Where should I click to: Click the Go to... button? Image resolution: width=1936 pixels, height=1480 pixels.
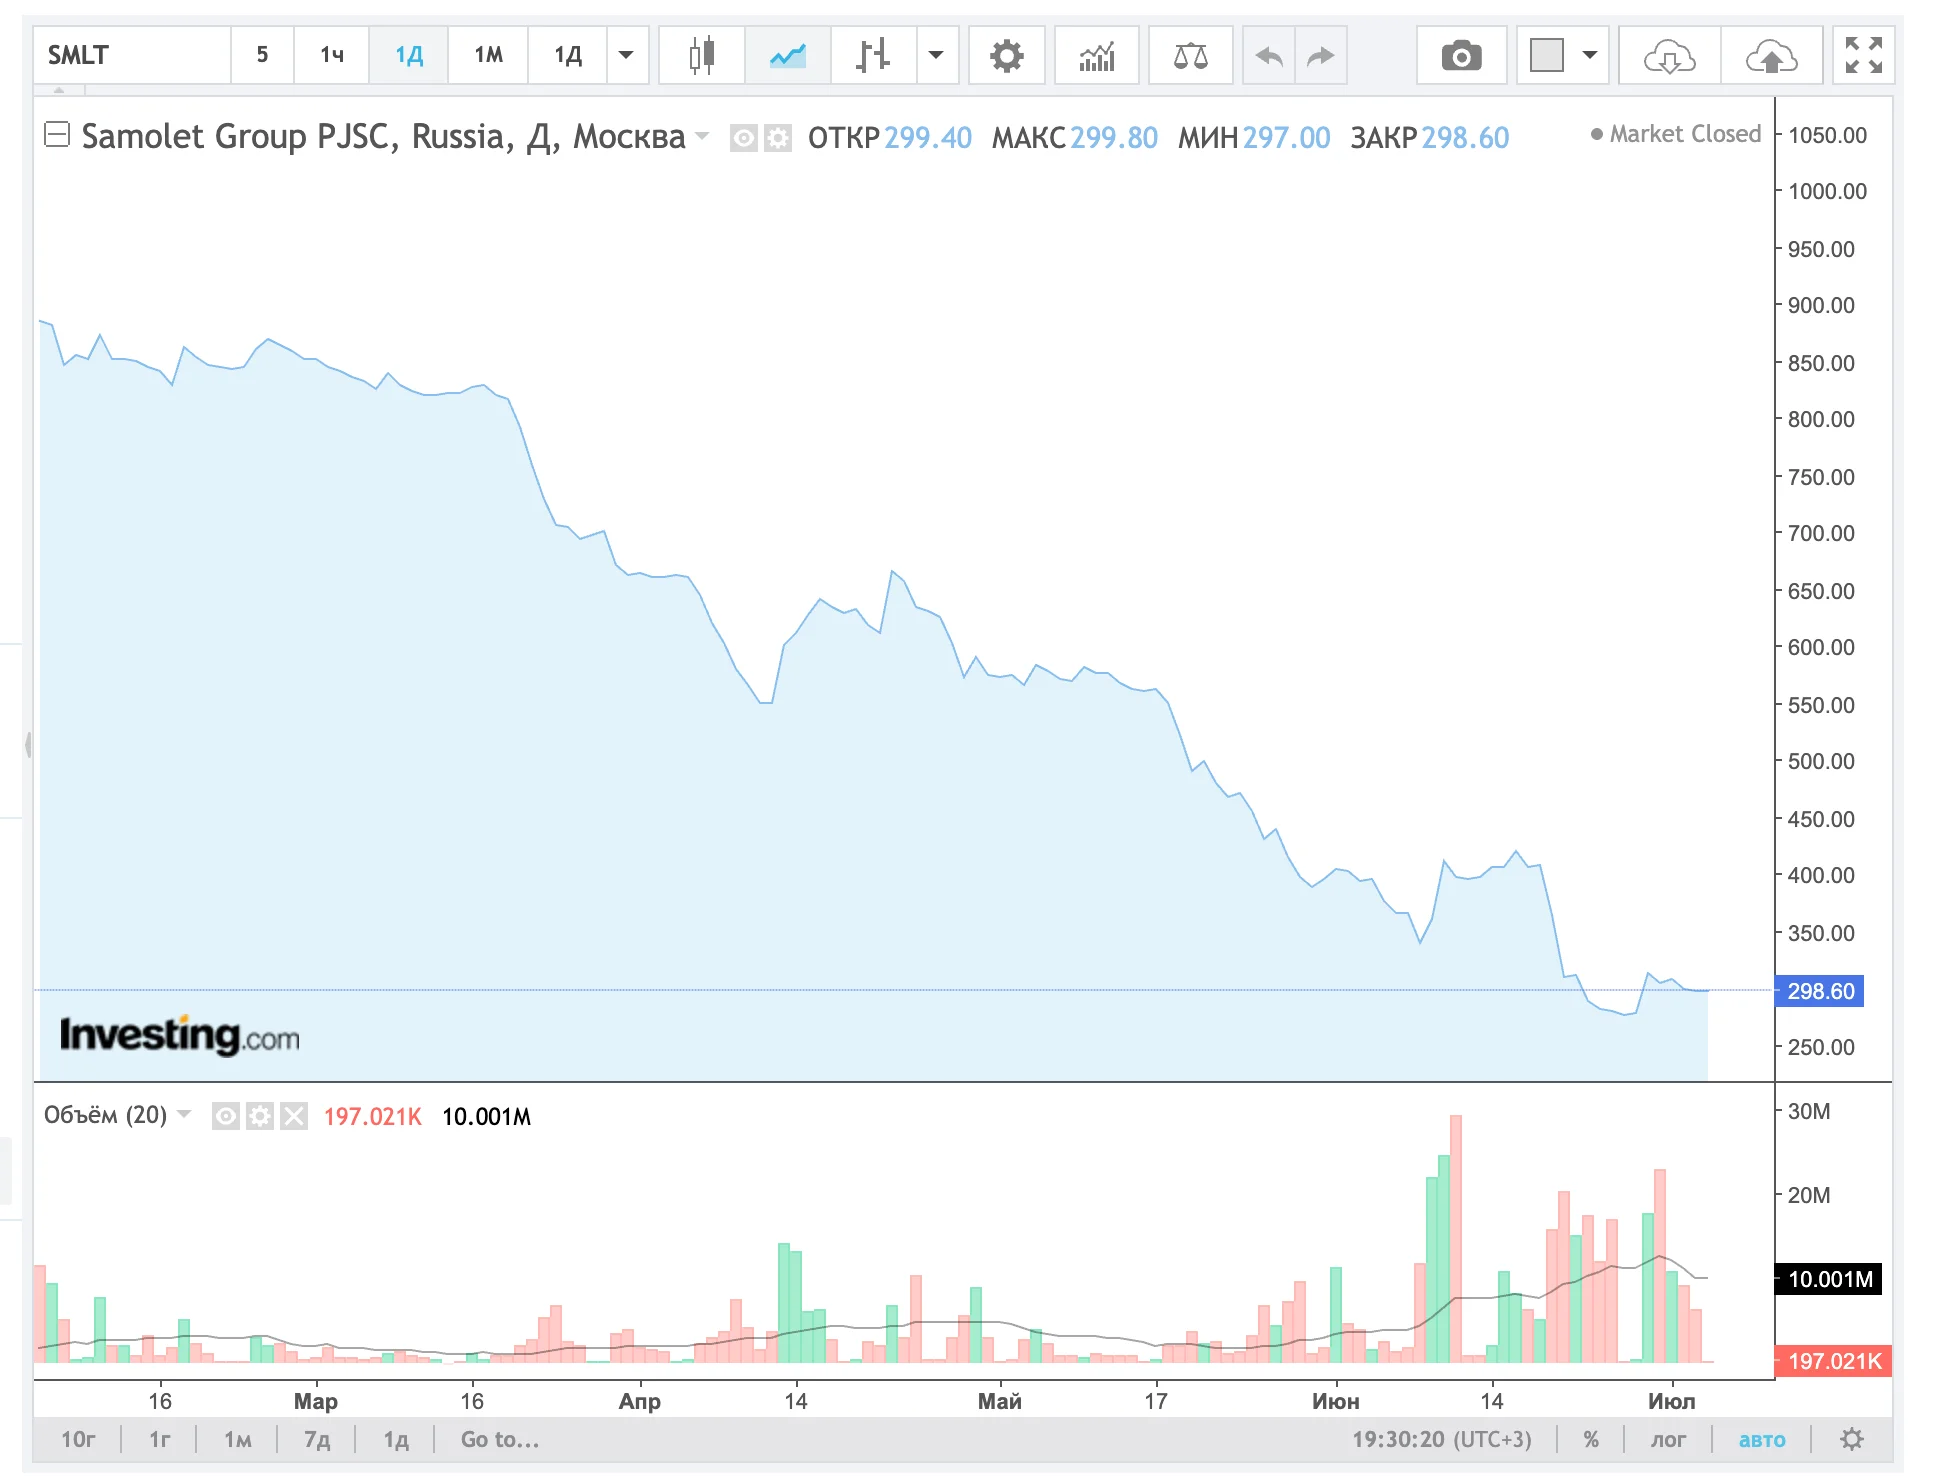499,1439
